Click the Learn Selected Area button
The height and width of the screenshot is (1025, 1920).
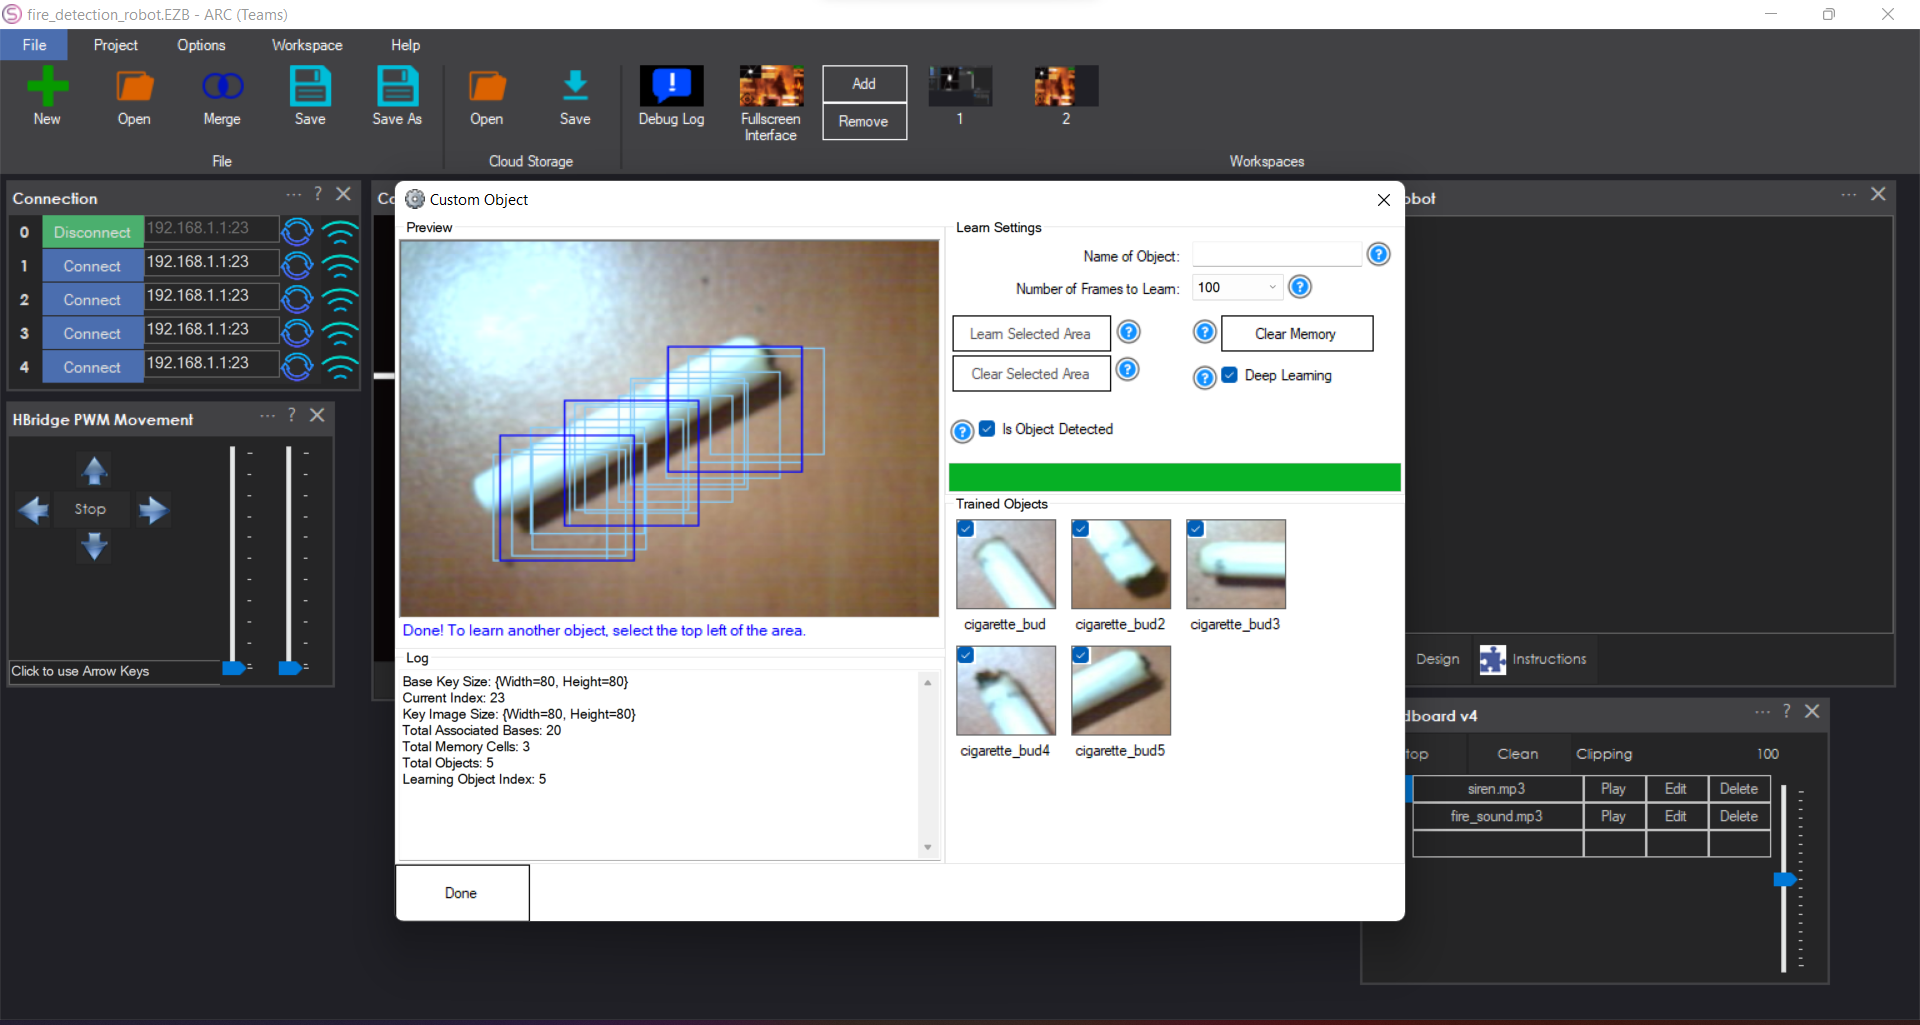point(1031,333)
